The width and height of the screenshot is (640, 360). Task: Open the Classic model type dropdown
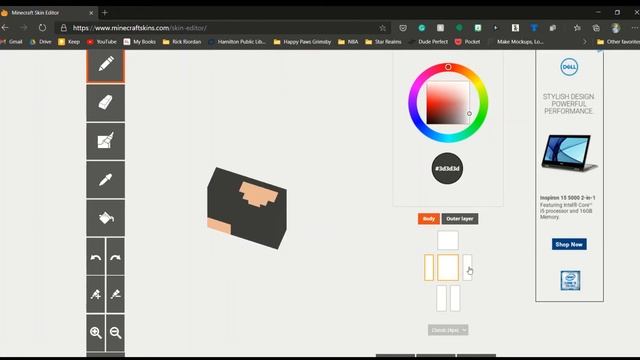(448, 330)
